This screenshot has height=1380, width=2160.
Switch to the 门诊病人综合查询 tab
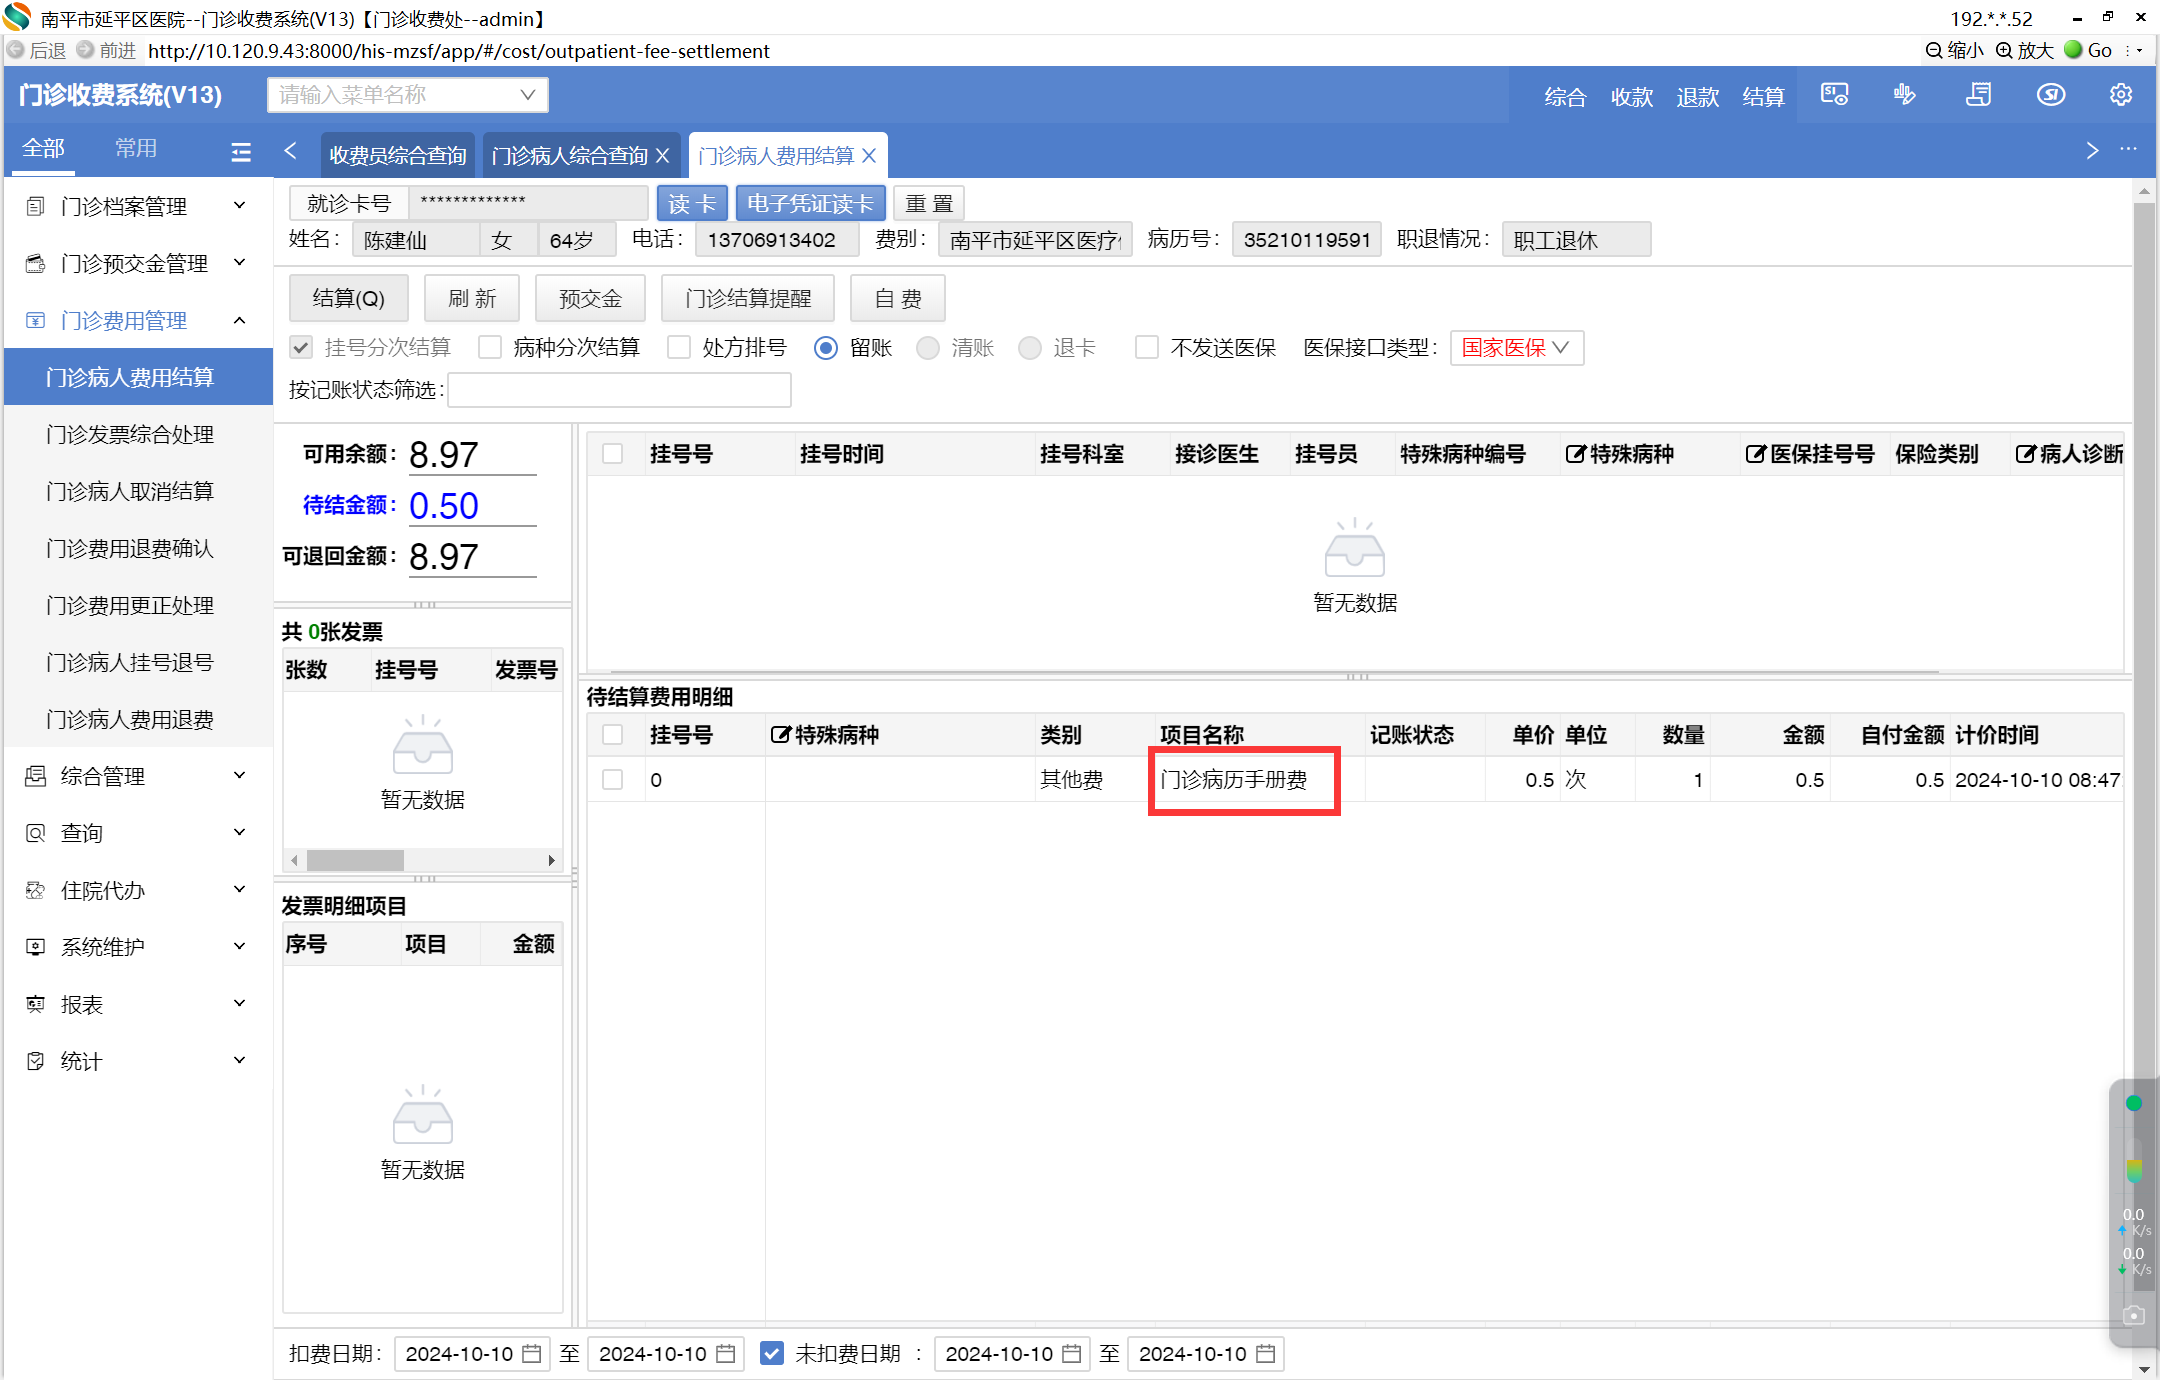click(x=570, y=156)
